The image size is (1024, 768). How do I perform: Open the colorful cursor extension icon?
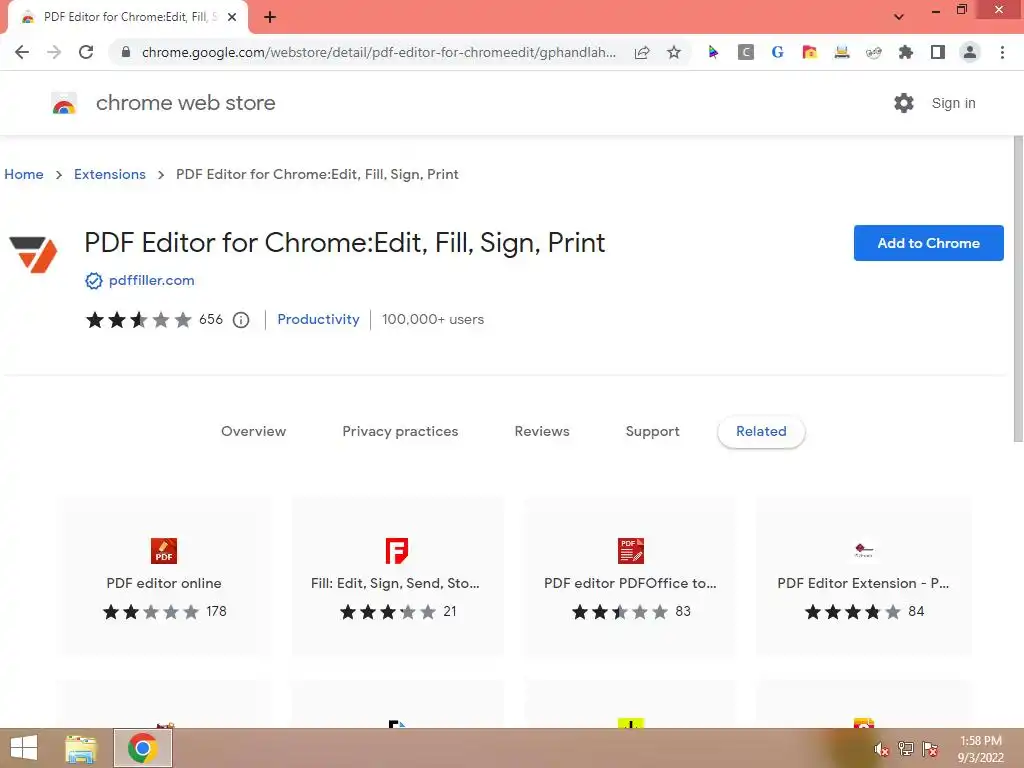click(x=713, y=52)
